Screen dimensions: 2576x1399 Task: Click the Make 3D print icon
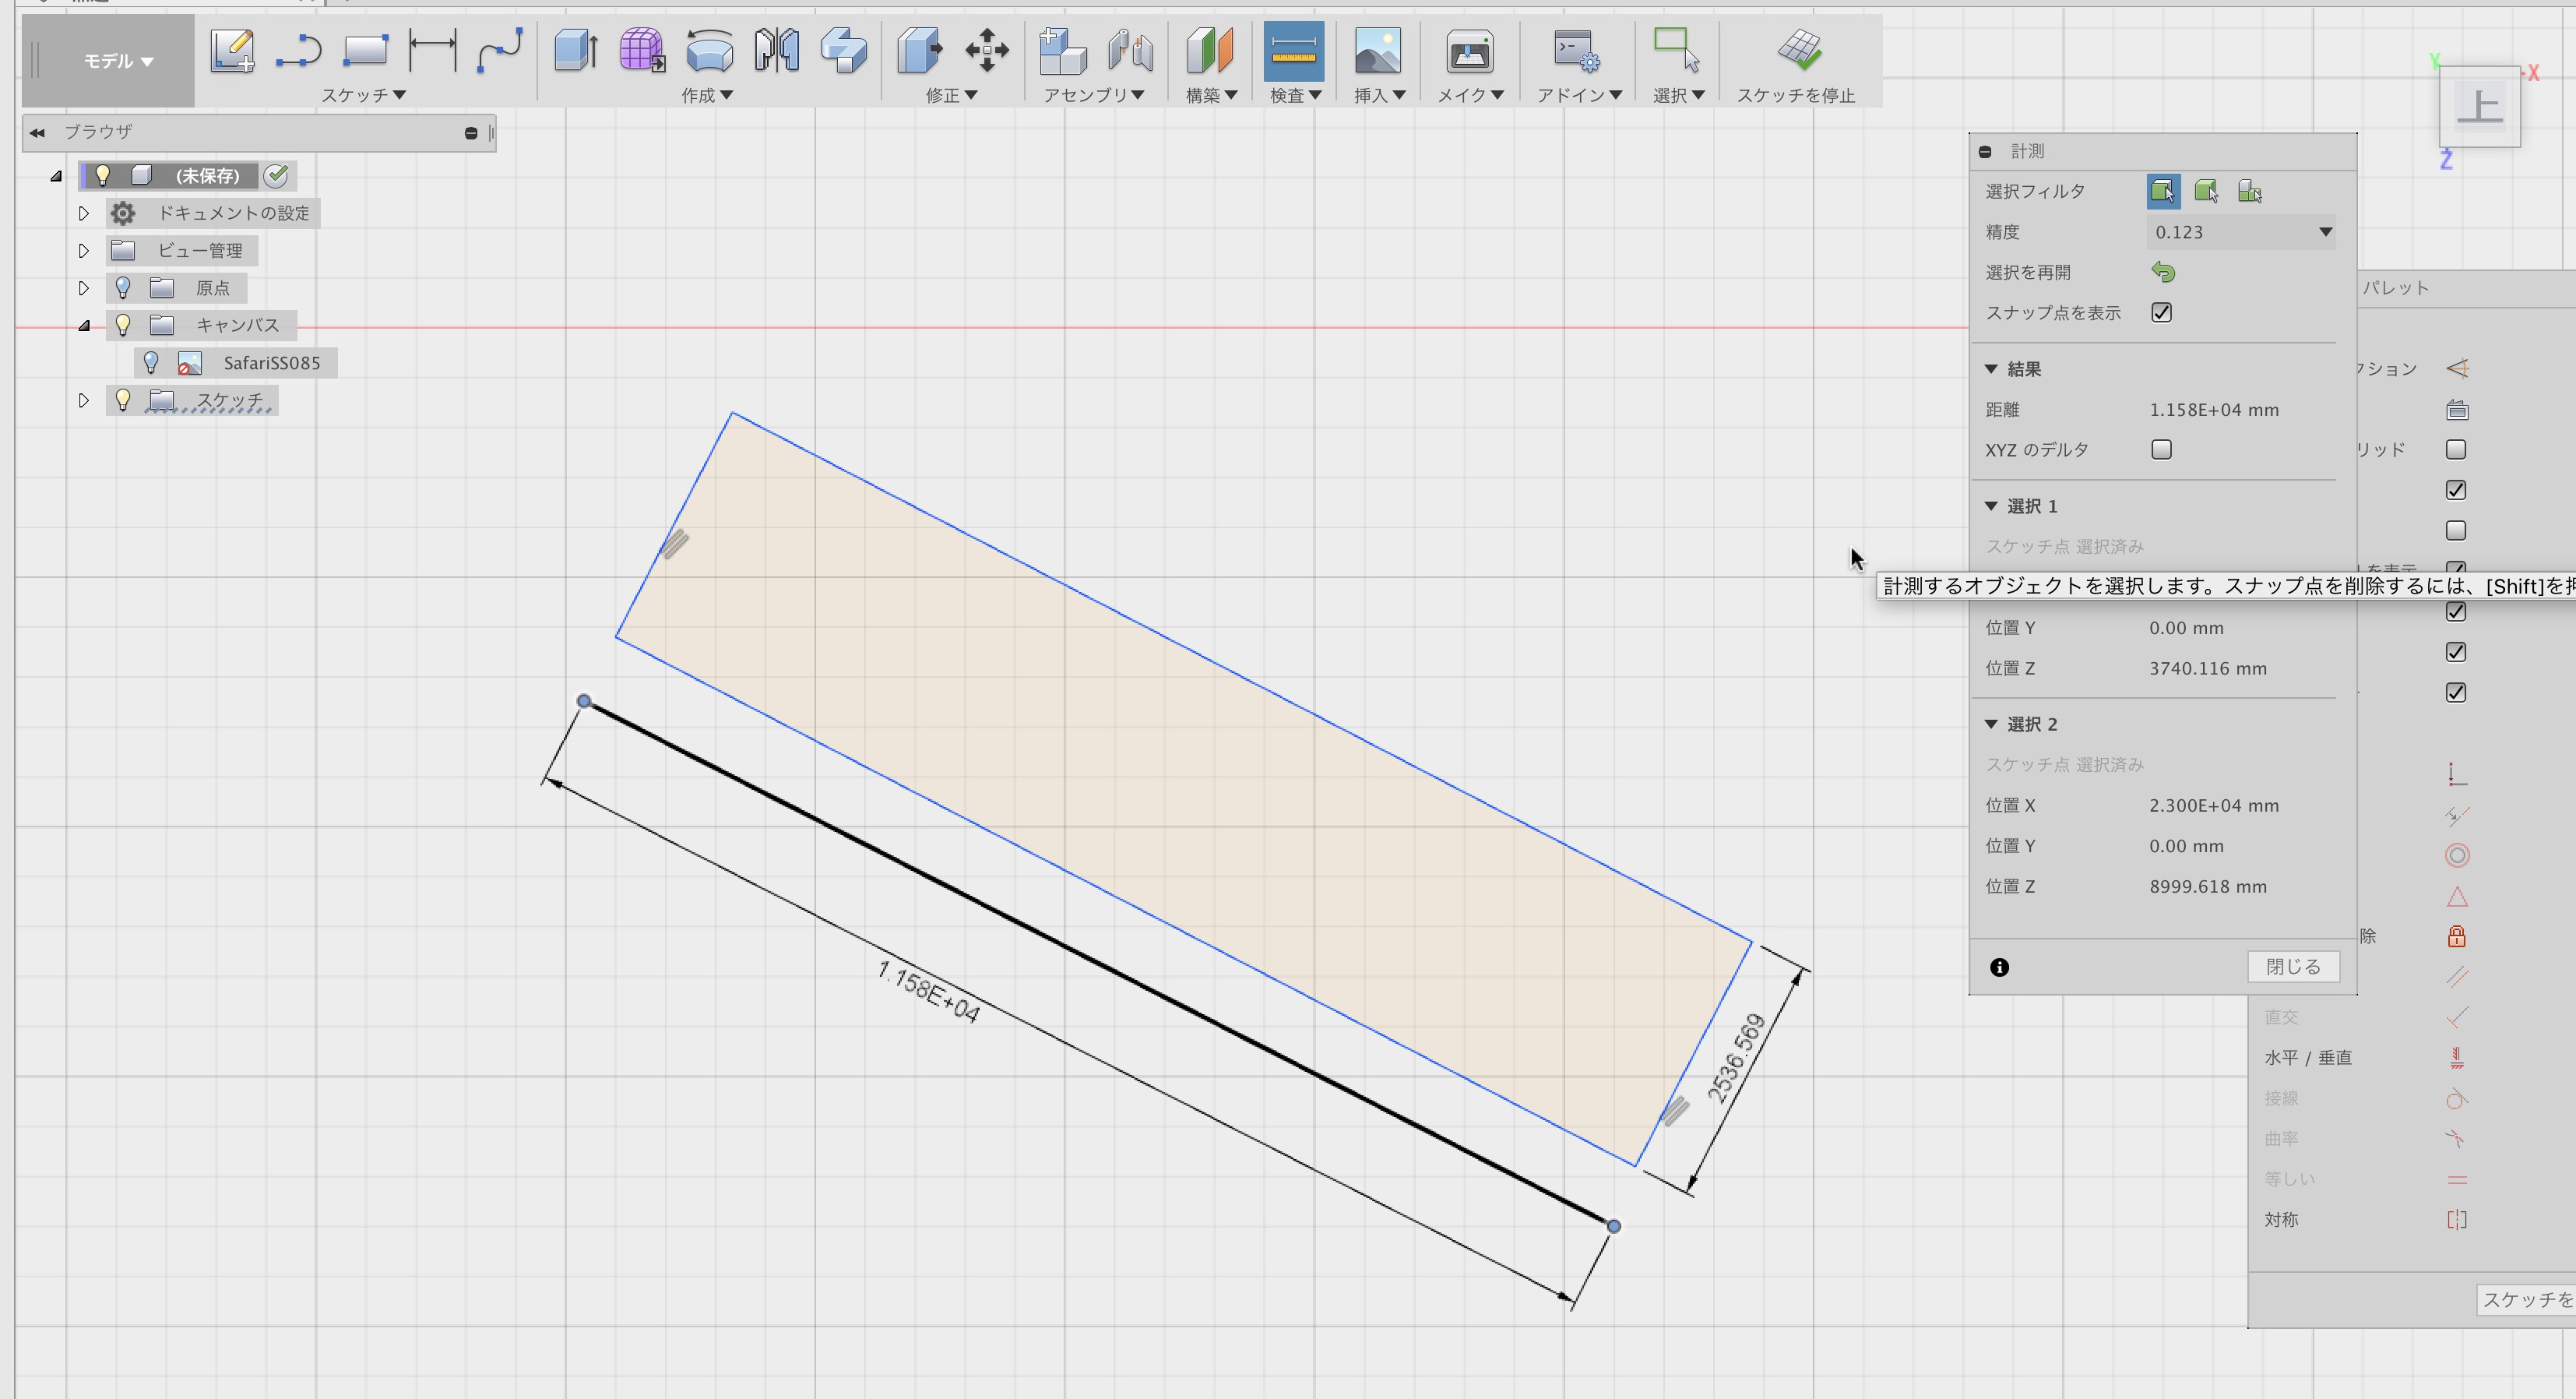click(1469, 50)
